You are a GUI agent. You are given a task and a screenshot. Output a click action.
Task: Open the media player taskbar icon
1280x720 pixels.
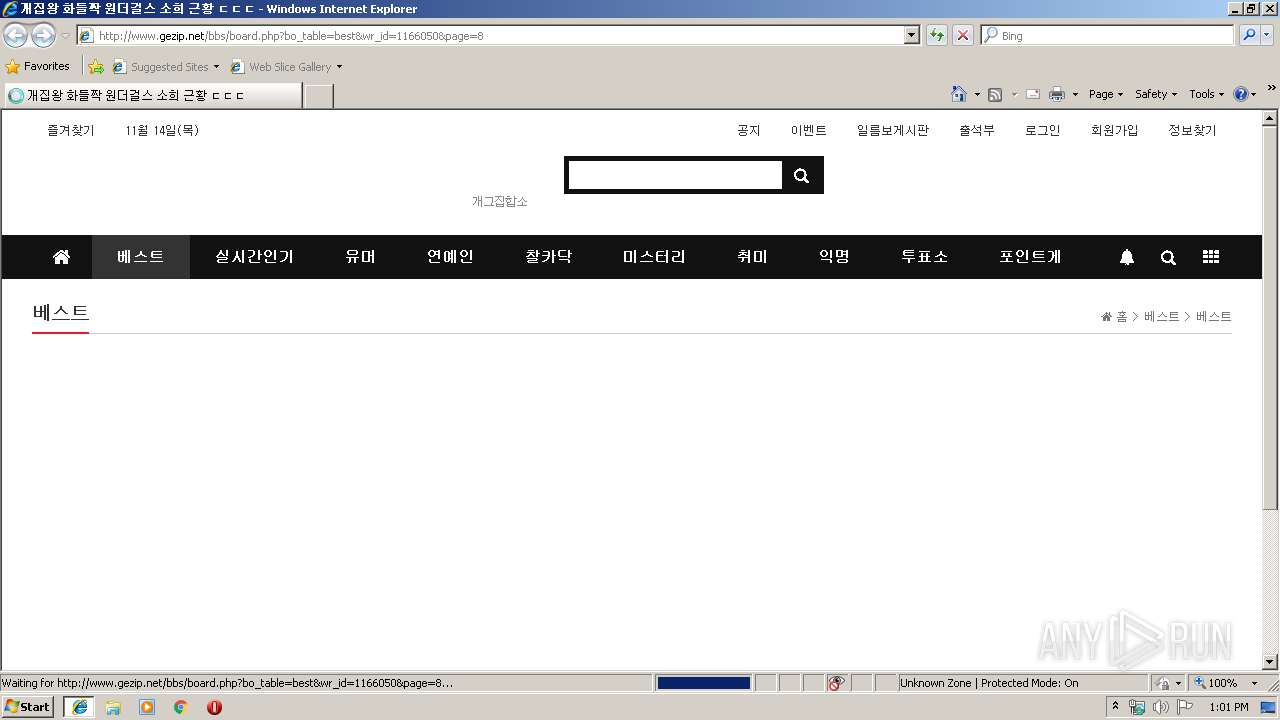(x=147, y=707)
